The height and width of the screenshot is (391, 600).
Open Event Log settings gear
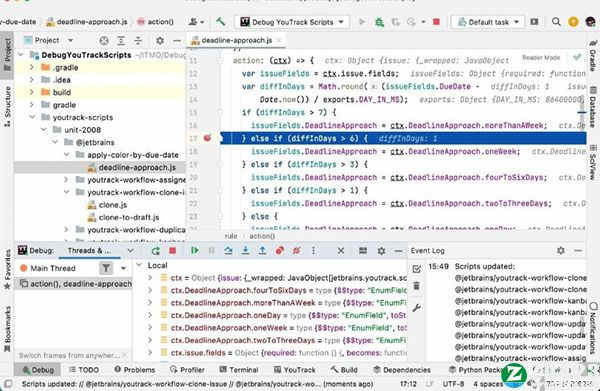tap(561, 251)
